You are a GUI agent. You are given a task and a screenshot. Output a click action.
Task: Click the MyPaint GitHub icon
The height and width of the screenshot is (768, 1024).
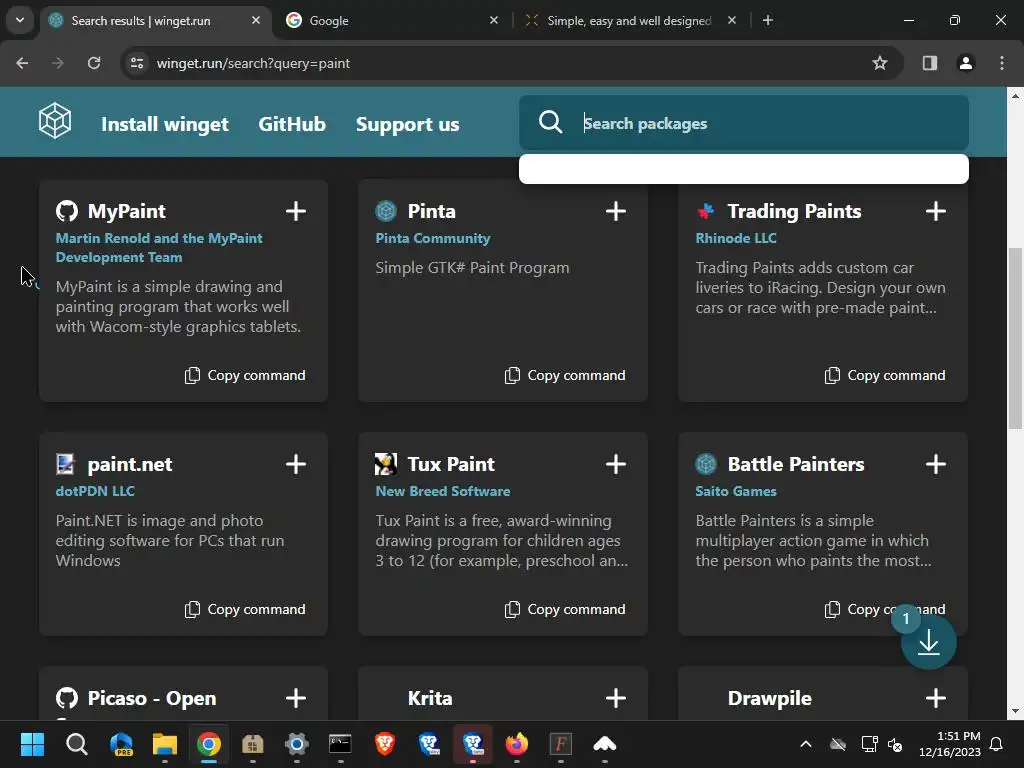point(67,211)
